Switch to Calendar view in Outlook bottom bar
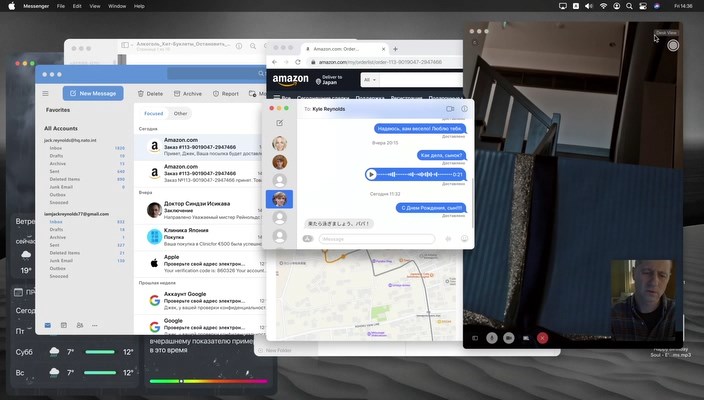This screenshot has height=400, width=704. 64,325
